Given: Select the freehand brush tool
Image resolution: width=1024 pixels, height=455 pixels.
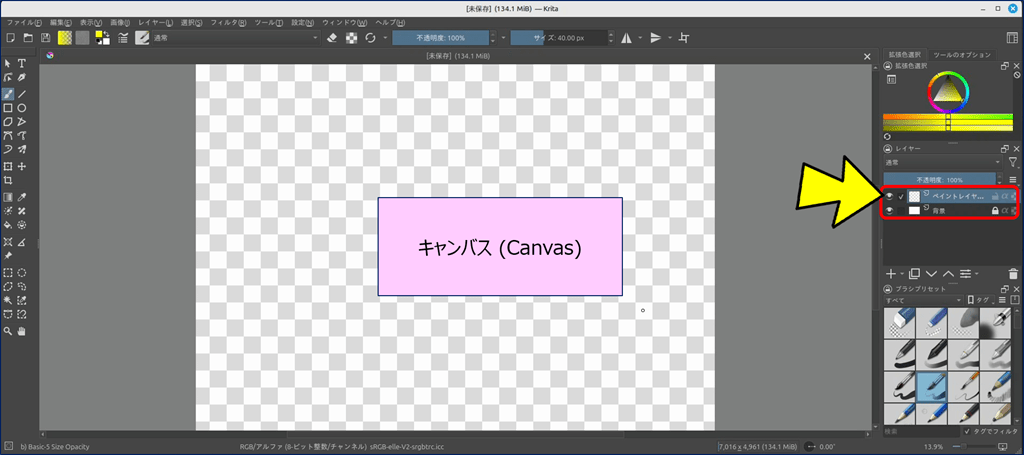Looking at the screenshot, I should coord(8,93).
